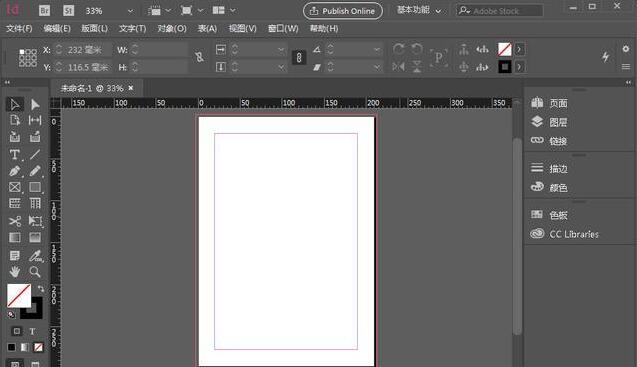Select the Scissors tool

point(15,221)
